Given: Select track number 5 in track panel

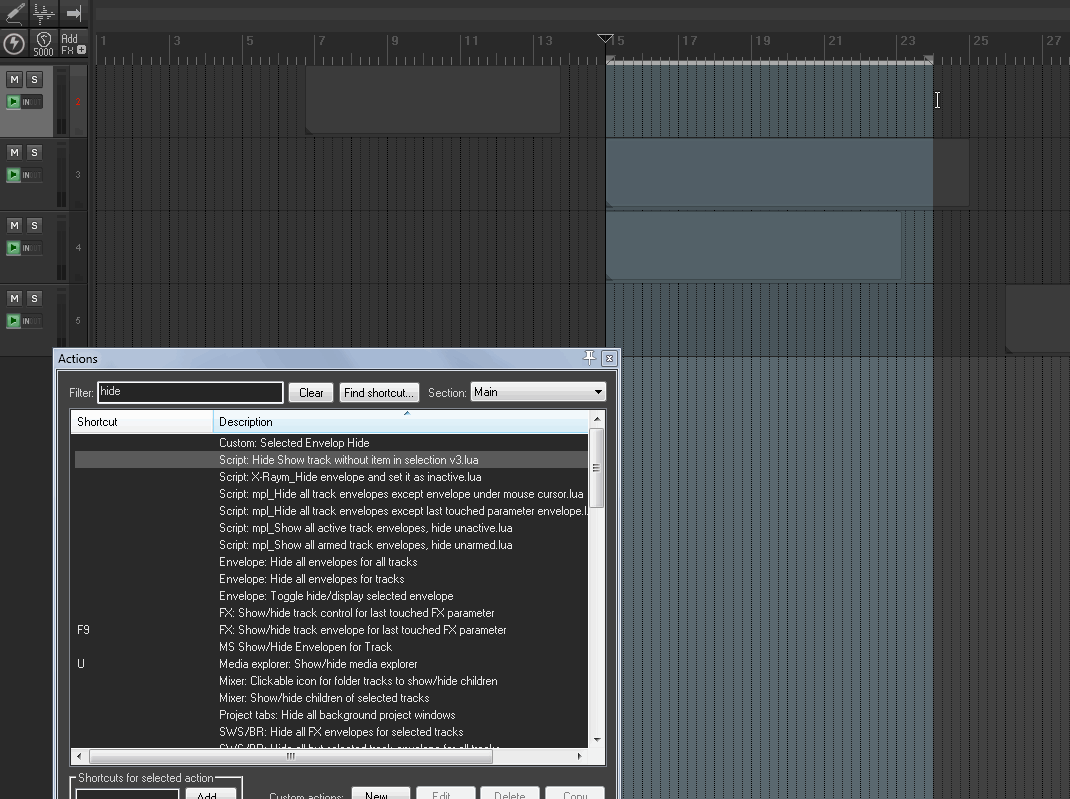Looking at the screenshot, I should point(78,321).
